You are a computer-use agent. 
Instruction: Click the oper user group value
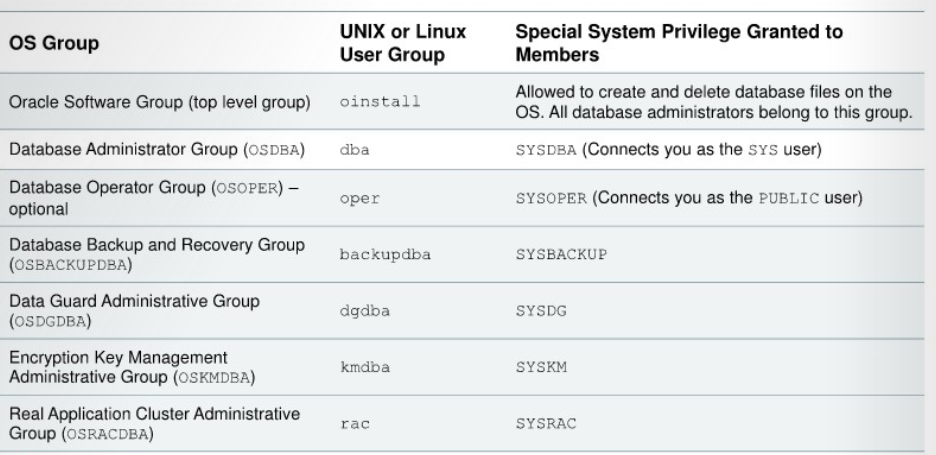pyautogui.click(x=357, y=197)
